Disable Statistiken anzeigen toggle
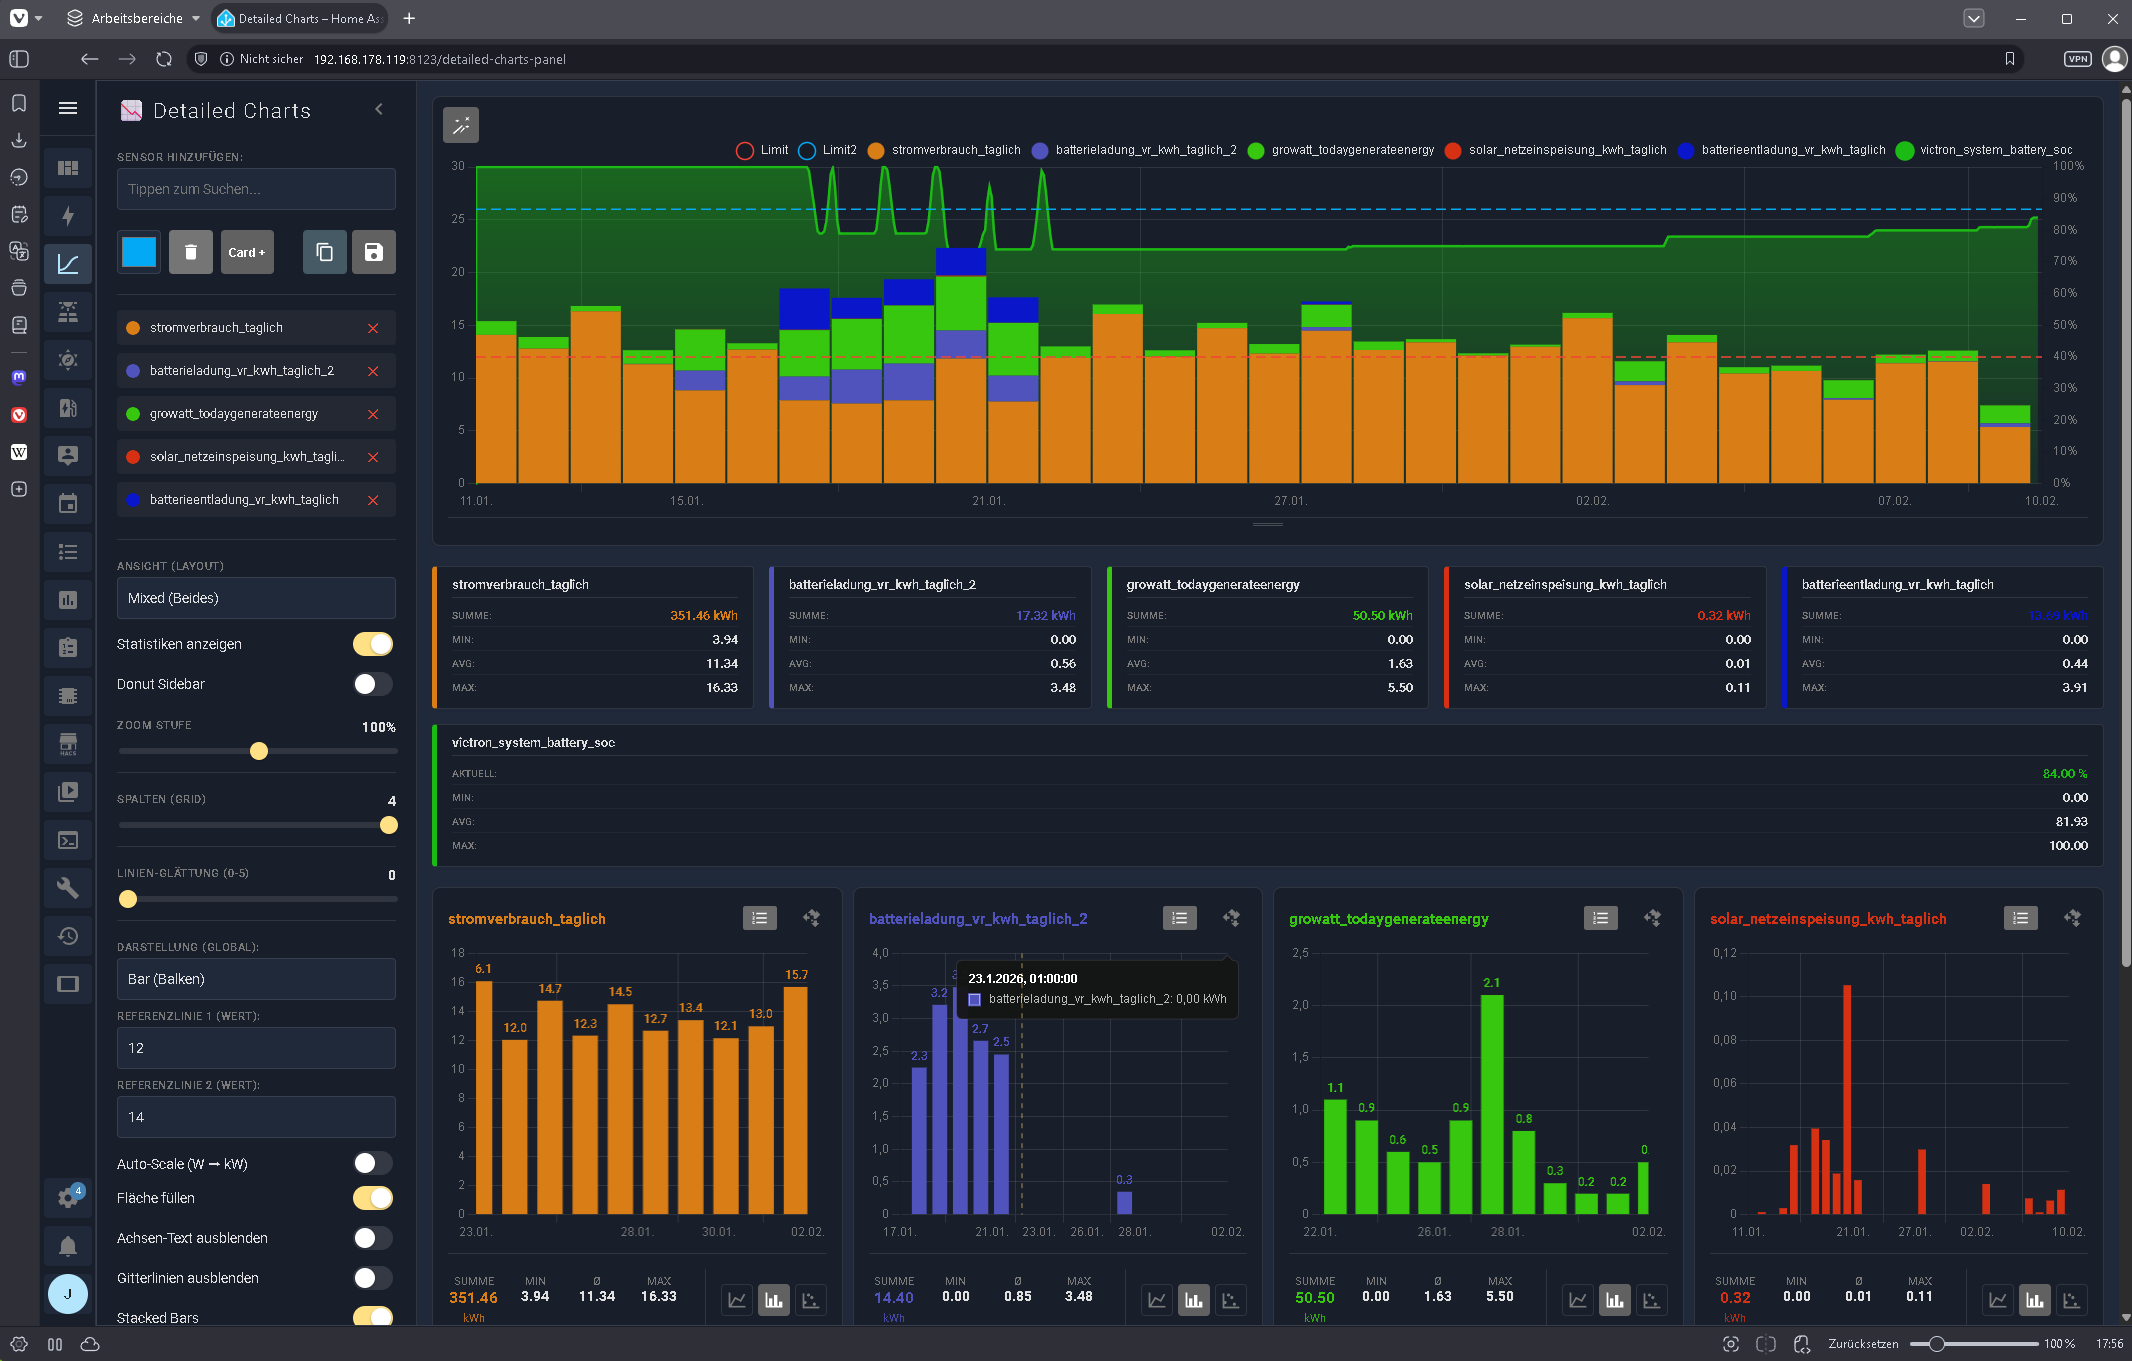Screen dimensions: 2132x1361 (373, 644)
